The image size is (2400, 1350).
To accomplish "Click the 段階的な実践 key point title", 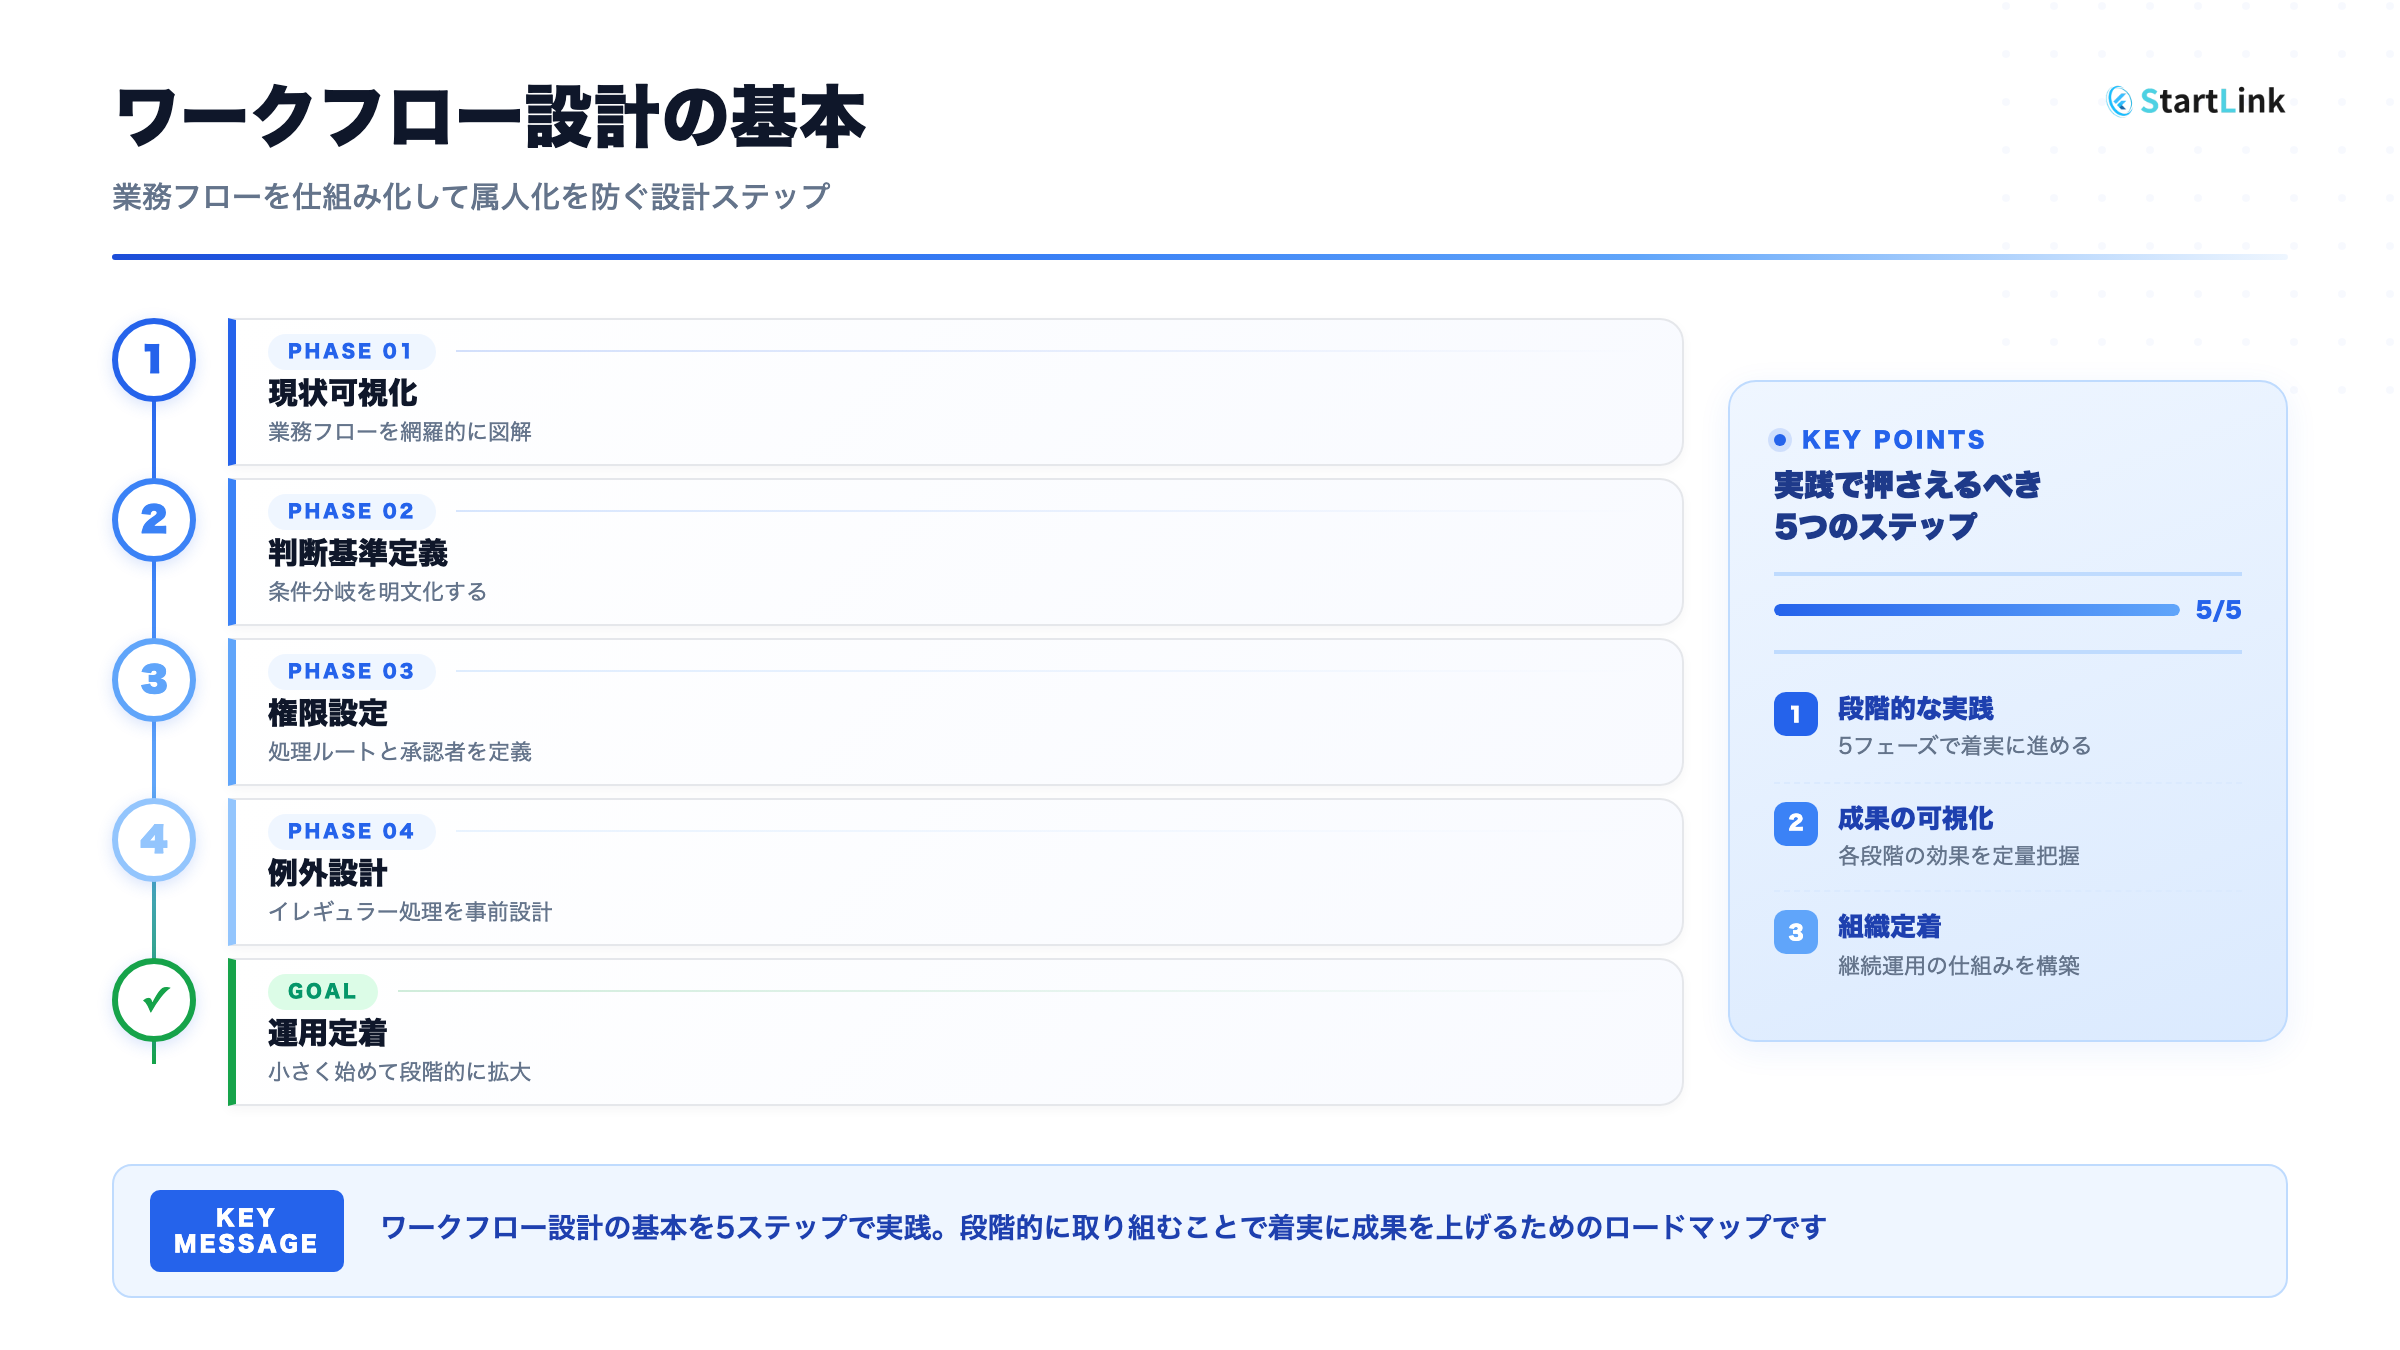I will 1915,709.
